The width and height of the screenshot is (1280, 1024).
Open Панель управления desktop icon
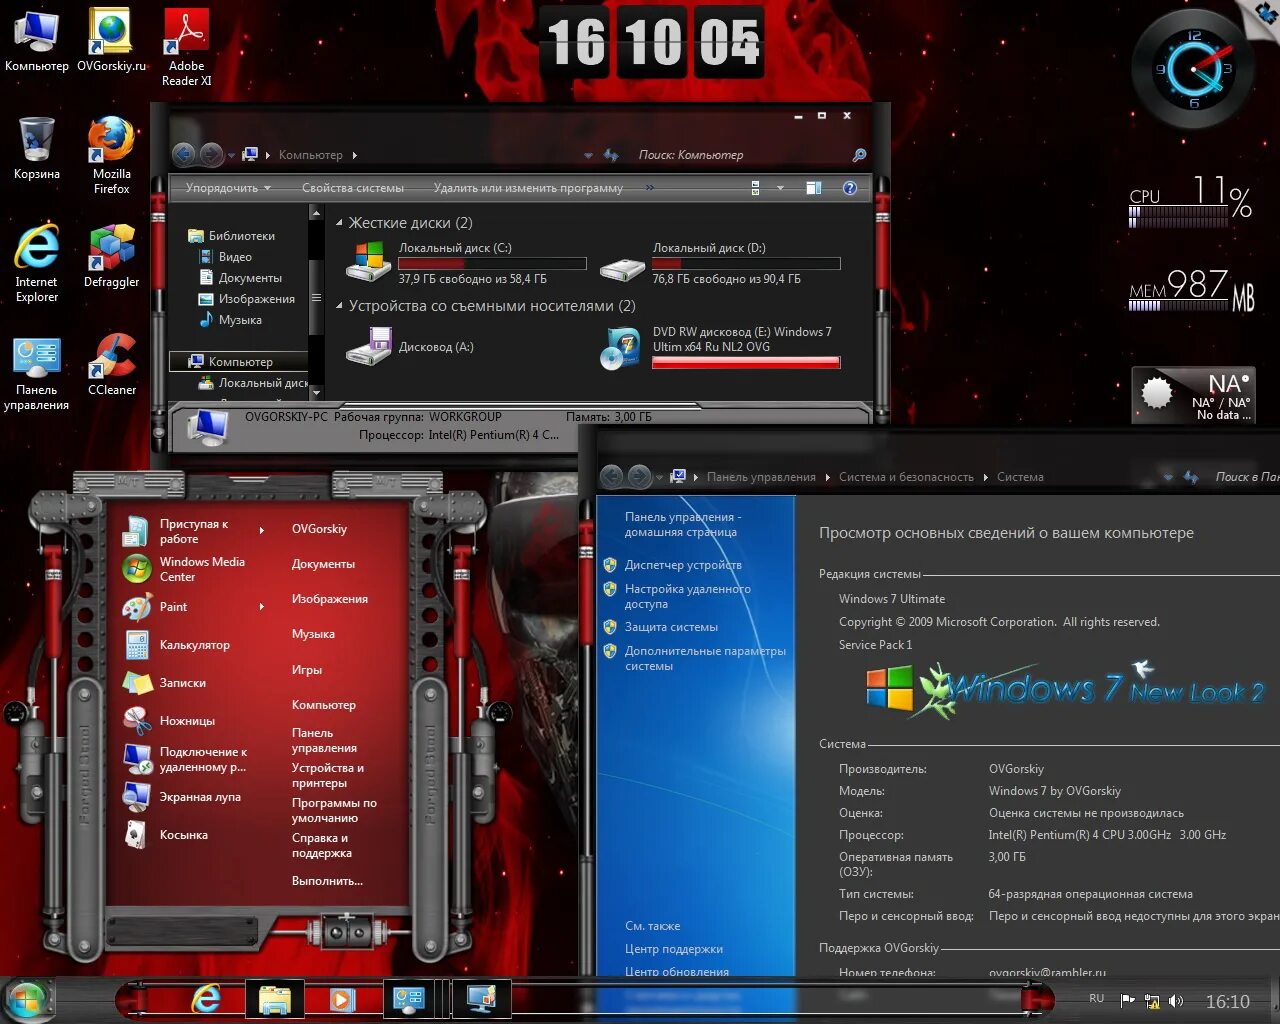36,372
